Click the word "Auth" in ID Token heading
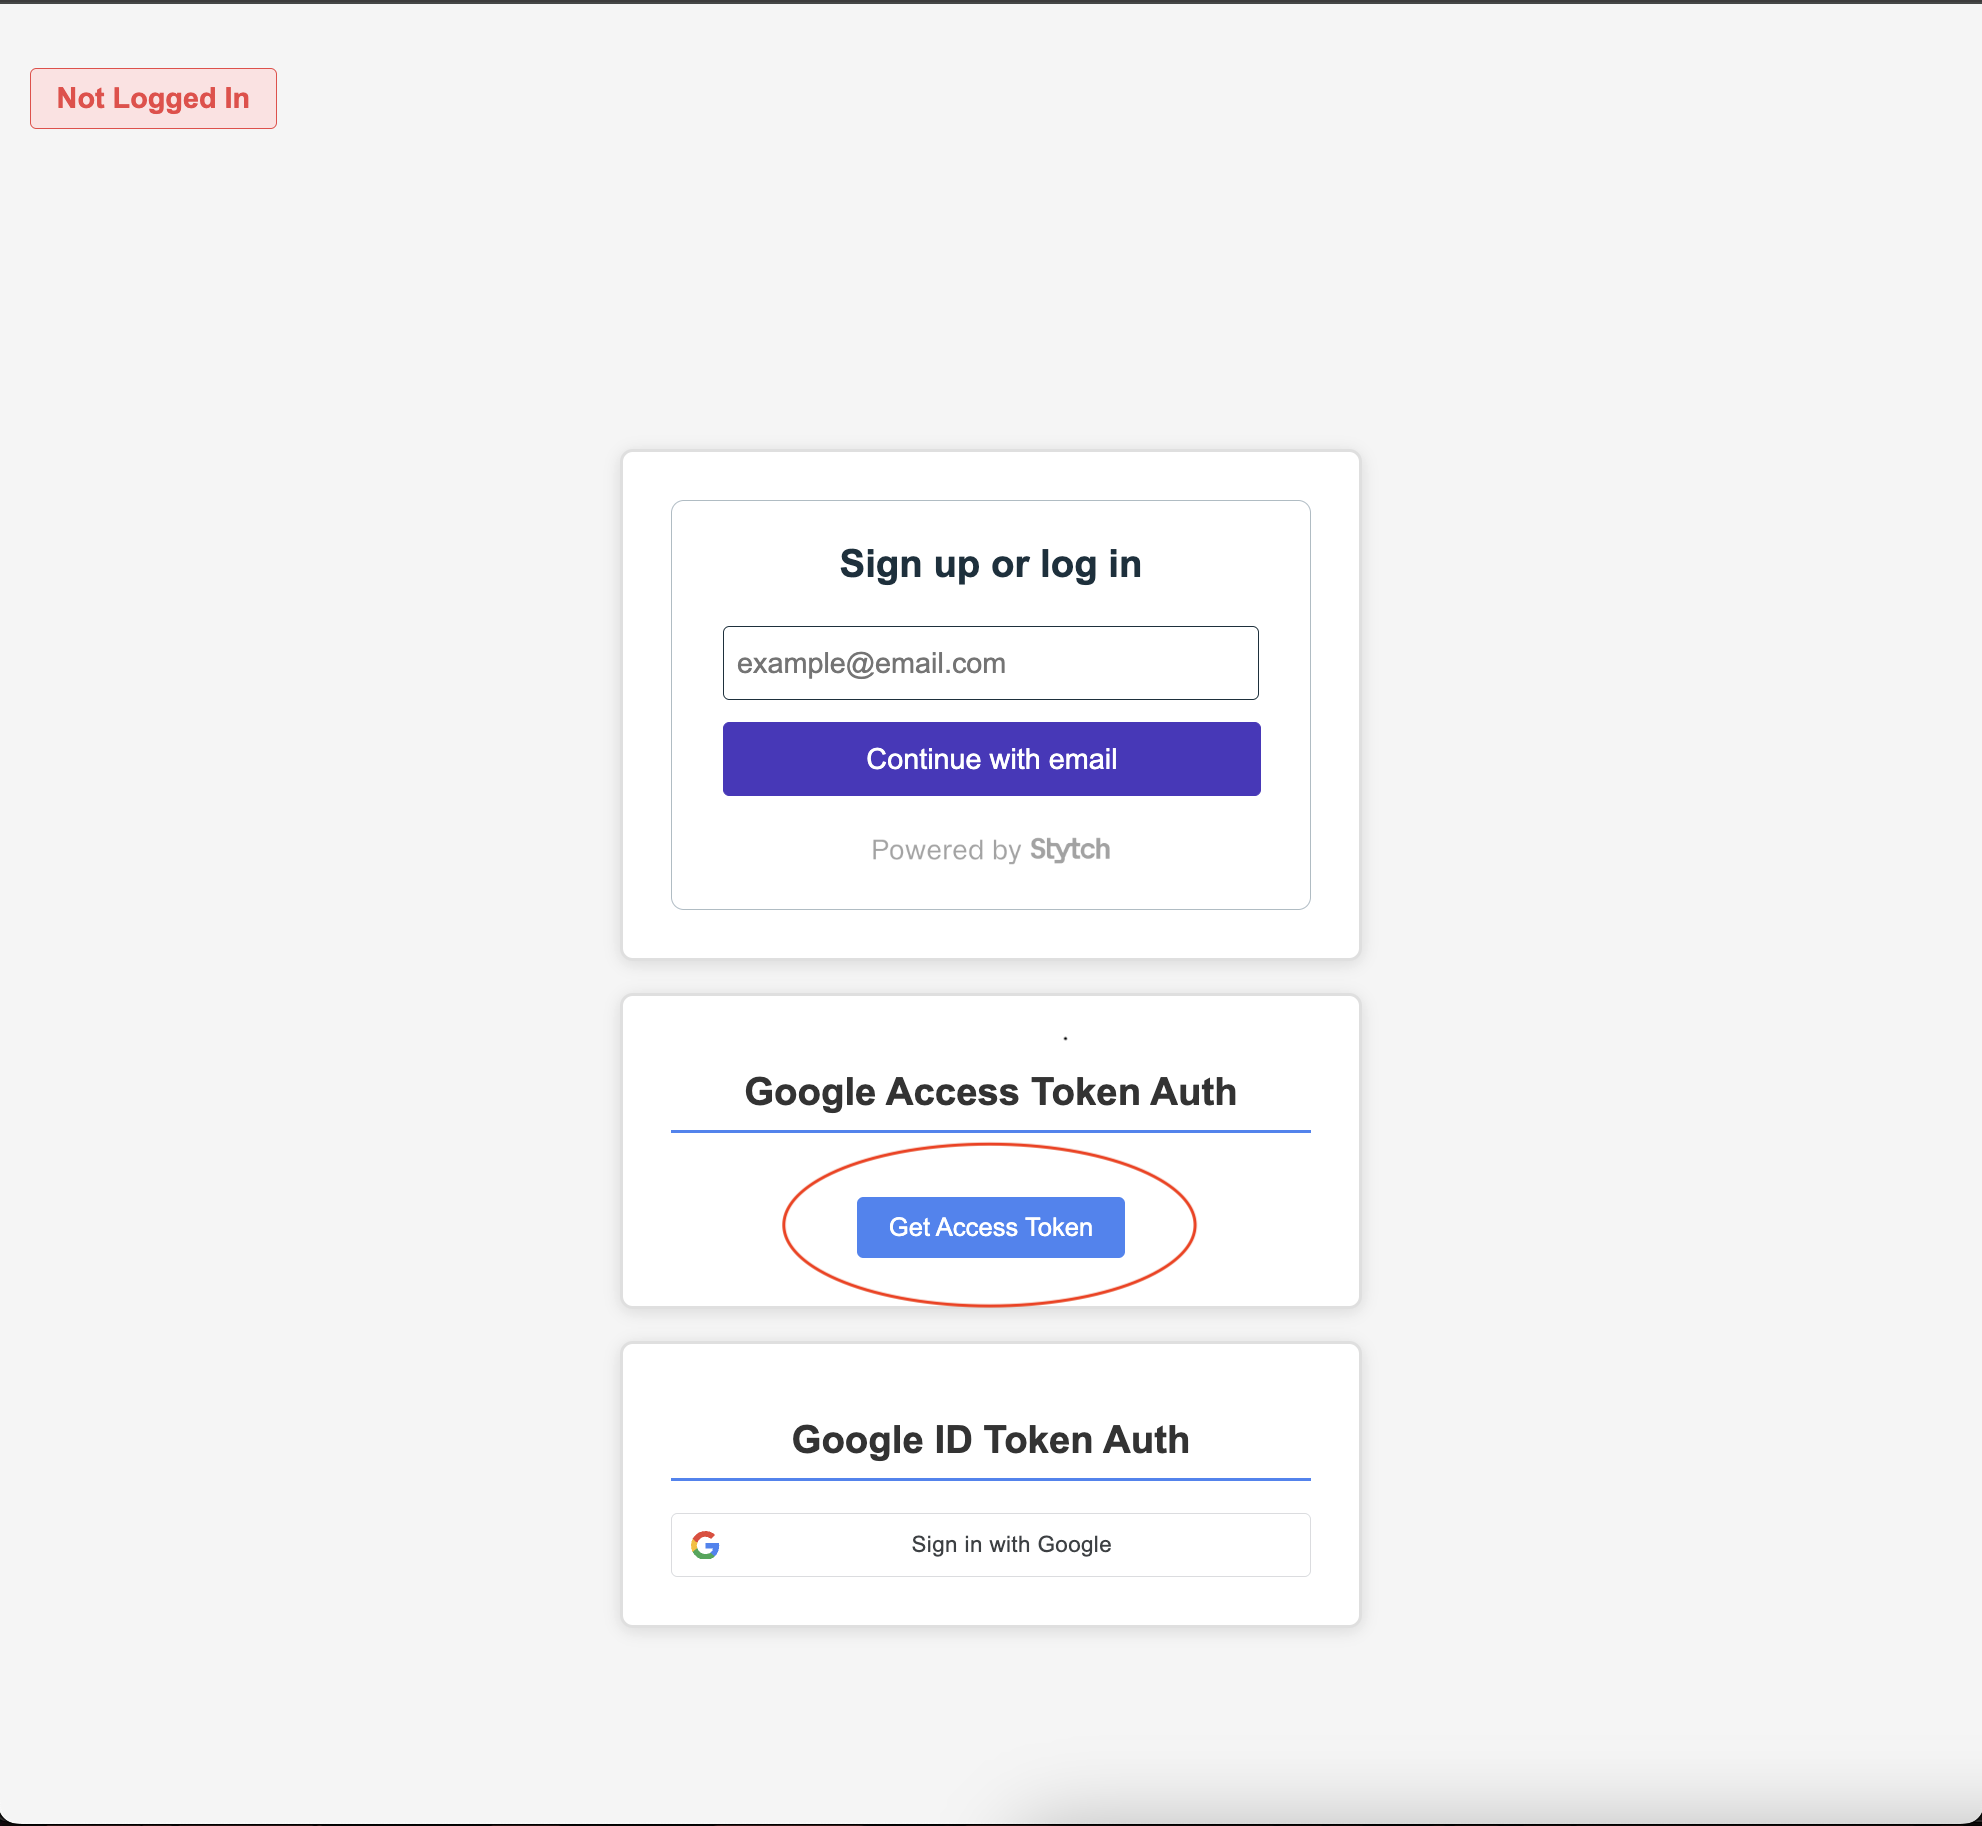1982x1826 pixels. pos(1146,1440)
